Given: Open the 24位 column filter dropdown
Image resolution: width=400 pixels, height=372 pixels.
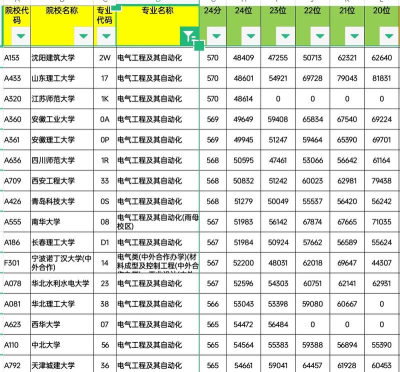Looking at the screenshot, I should [251, 36].
